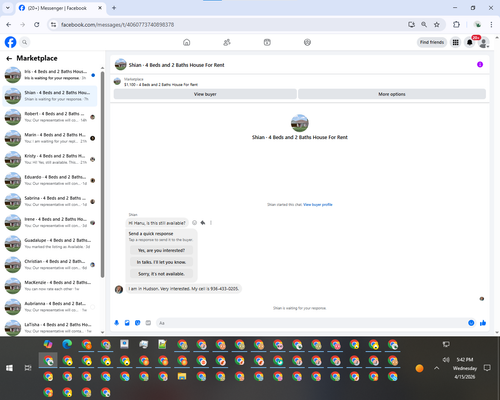The image size is (500, 400).
Task: Open the Facebook menu grid icon
Action: point(455,42)
